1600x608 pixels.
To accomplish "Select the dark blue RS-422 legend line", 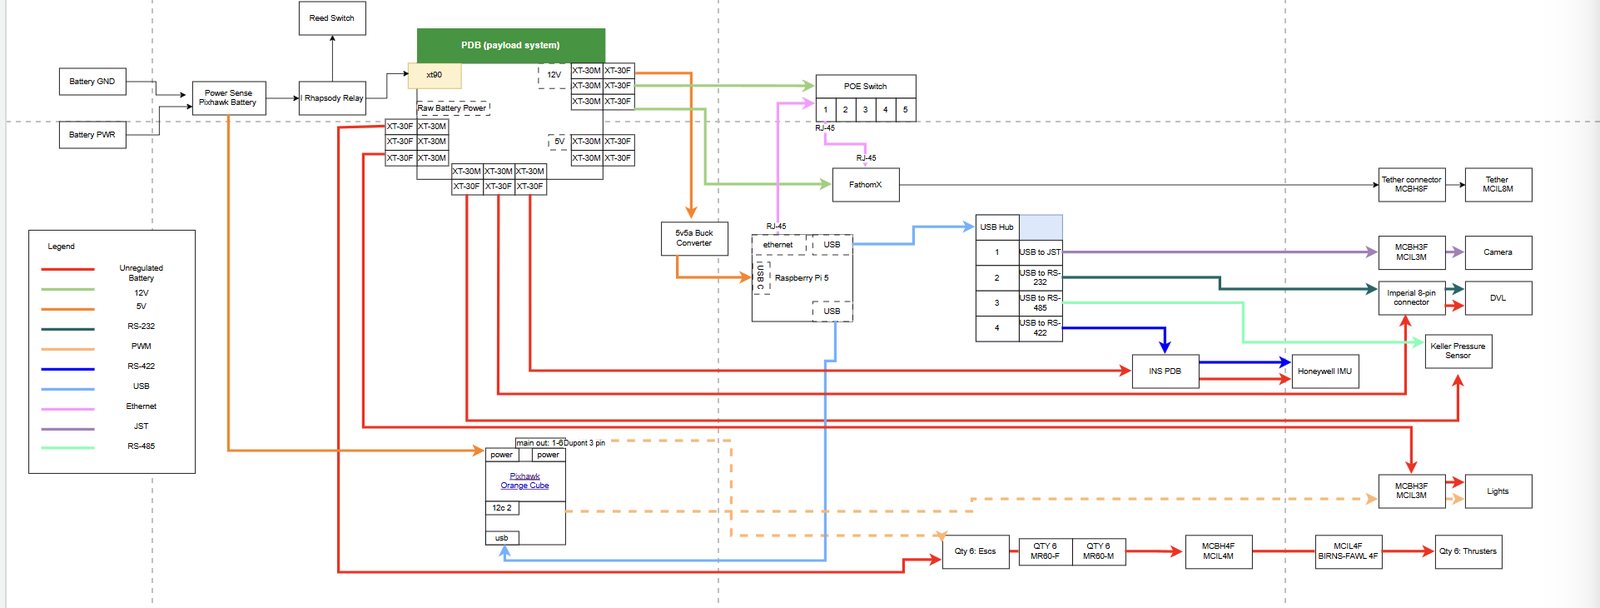I will click(68, 369).
